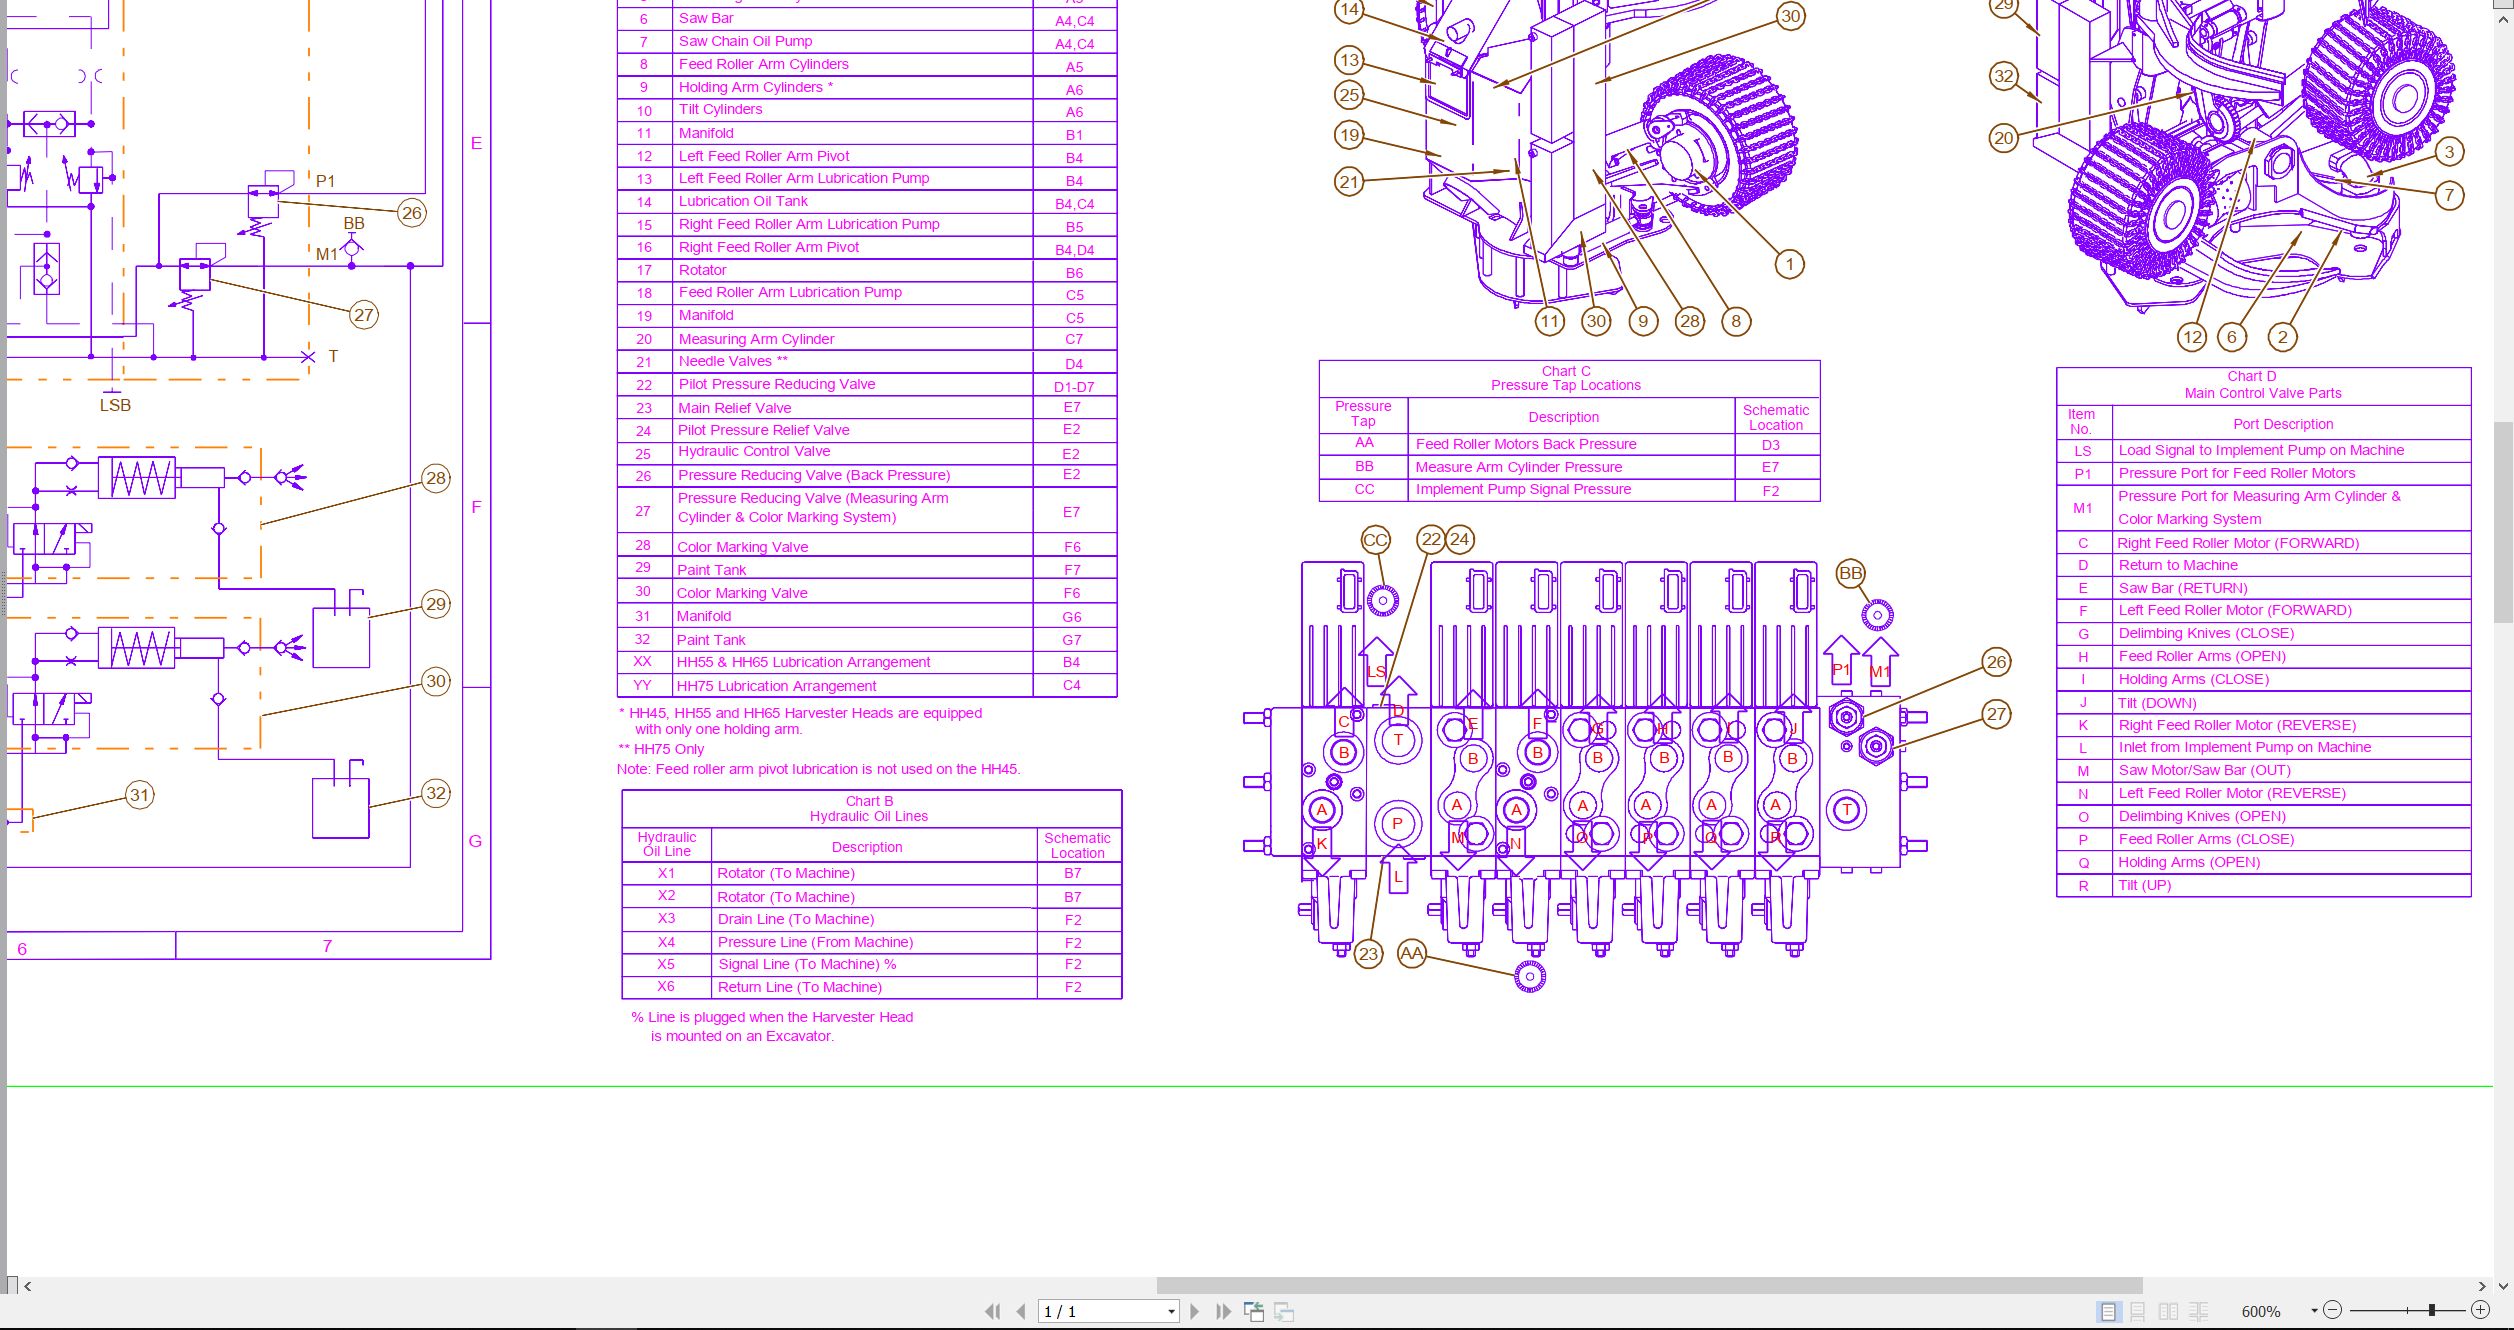Viewport: 2514px width, 1330px height.
Task: Click 'Lubrication Oil Tank' in the parts table
Action: tap(743, 201)
